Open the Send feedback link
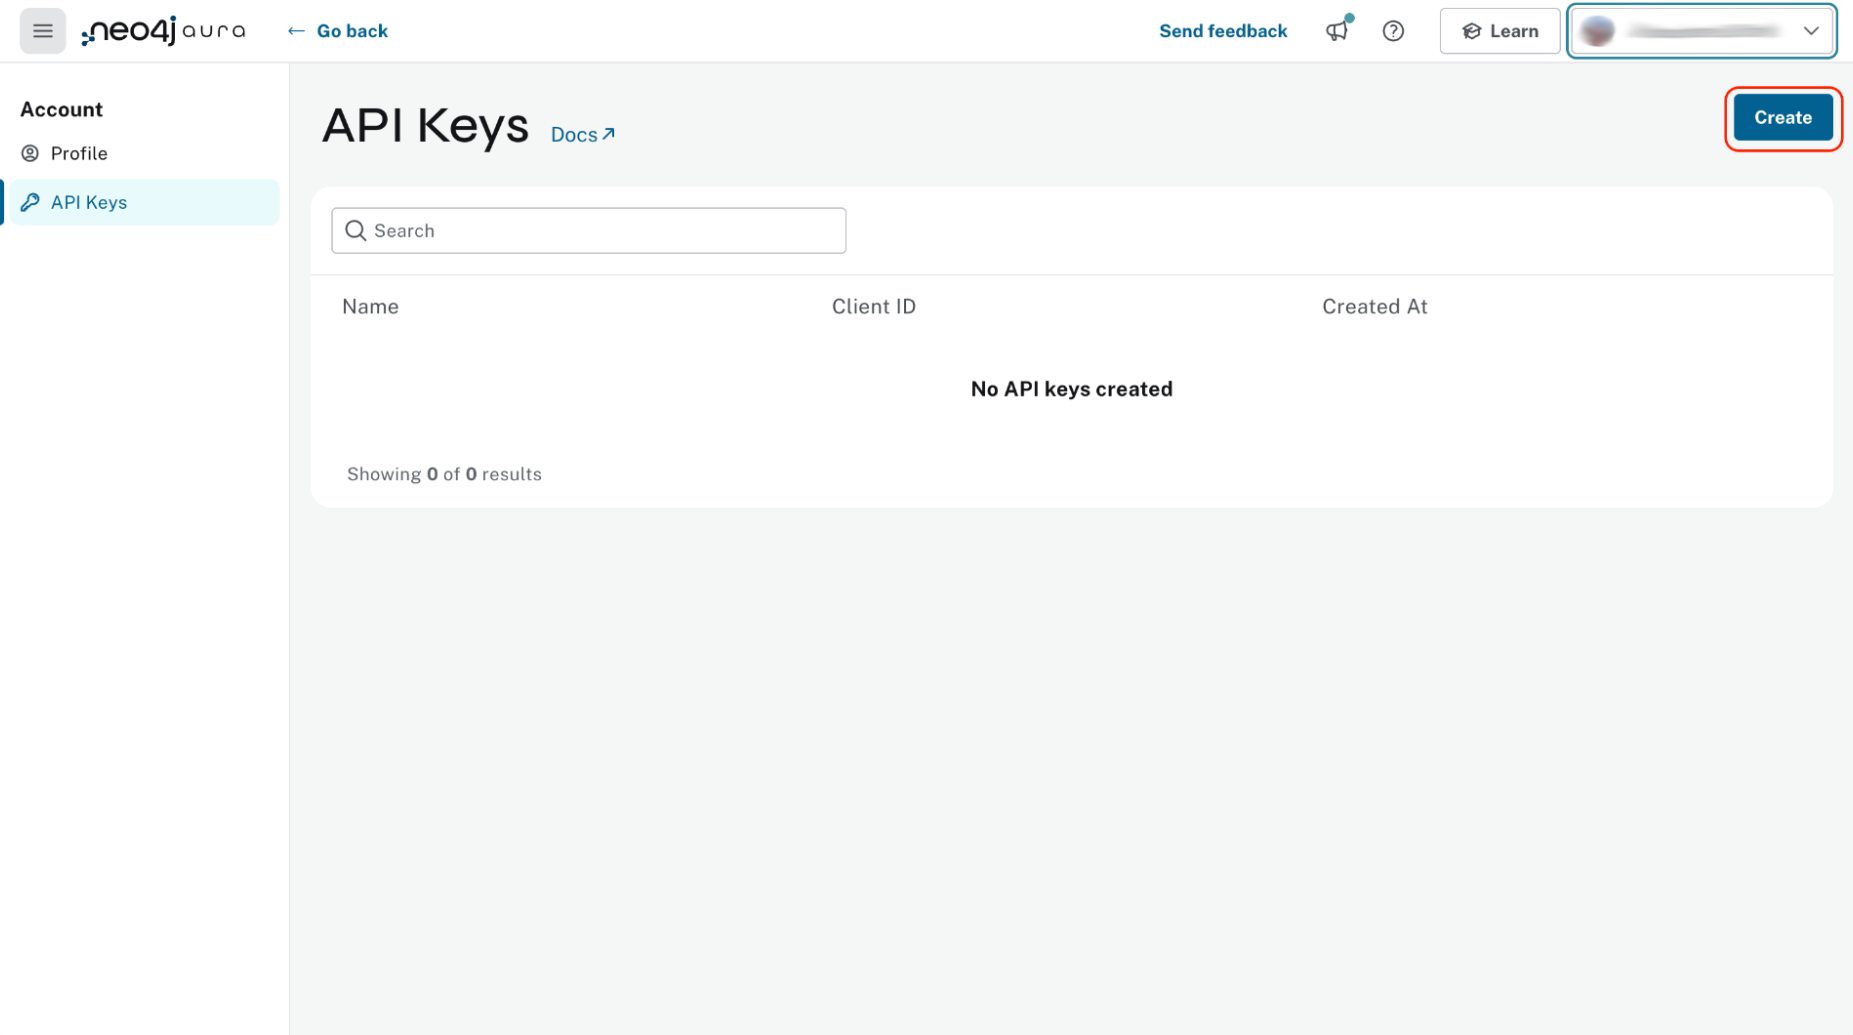Screen dimensions: 1853x1035 1223,31
